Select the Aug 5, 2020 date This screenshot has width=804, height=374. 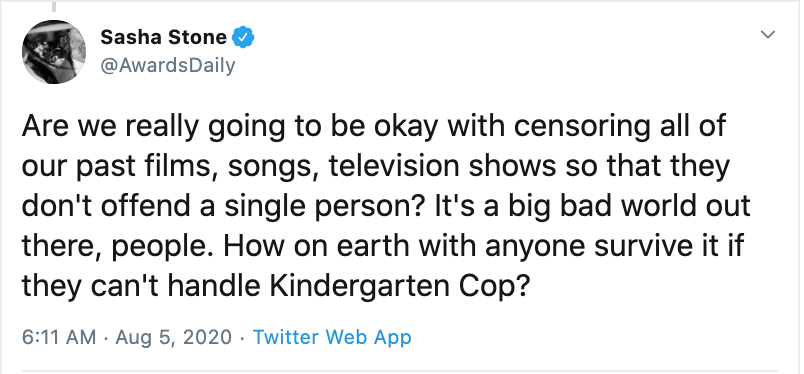[174, 338]
